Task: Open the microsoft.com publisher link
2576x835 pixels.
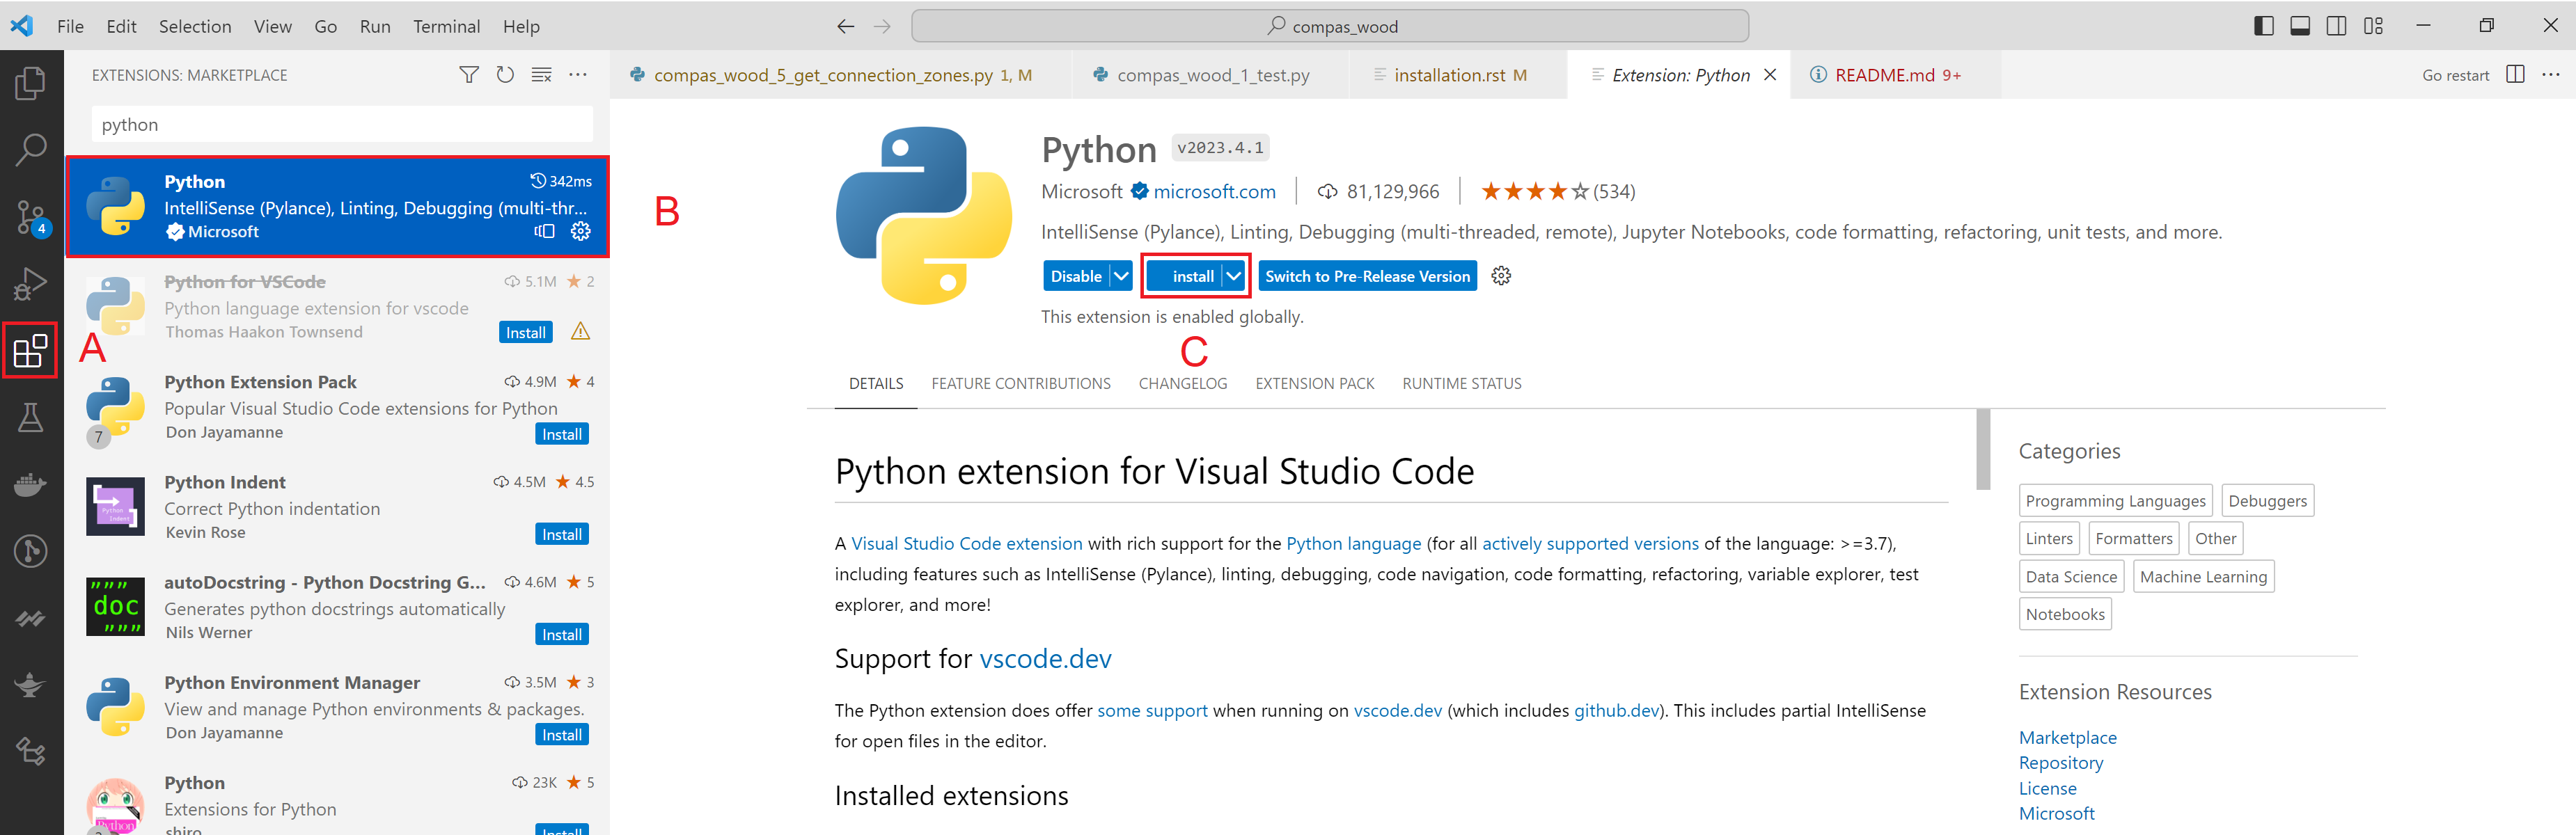Action: point(1214,191)
